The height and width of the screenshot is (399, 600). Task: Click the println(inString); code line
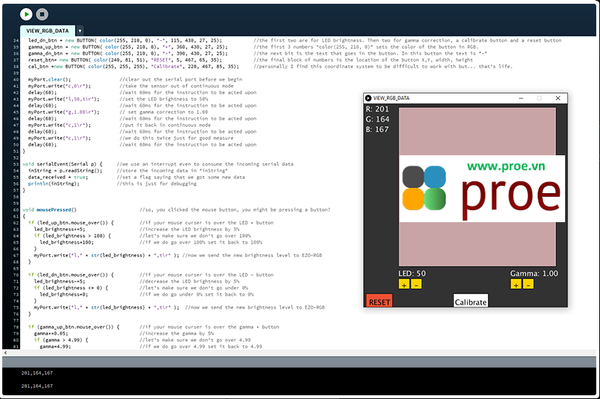54,184
